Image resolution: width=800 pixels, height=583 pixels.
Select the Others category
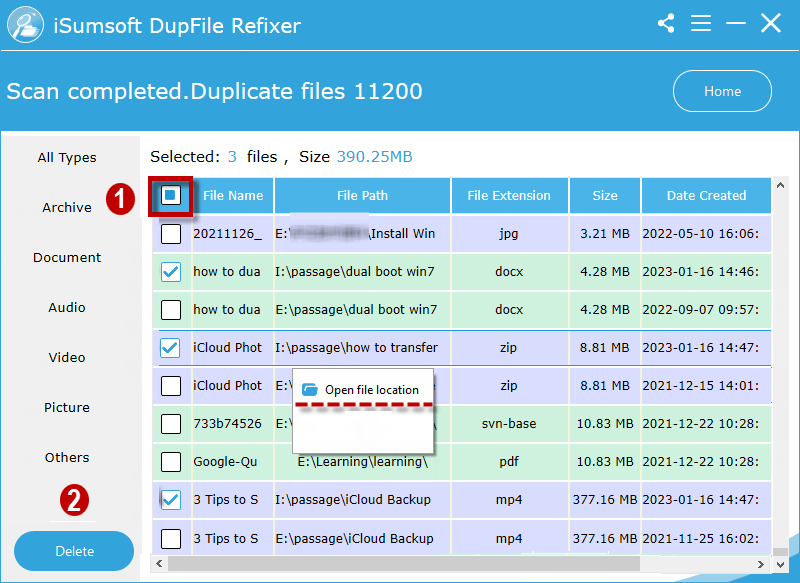[67, 458]
